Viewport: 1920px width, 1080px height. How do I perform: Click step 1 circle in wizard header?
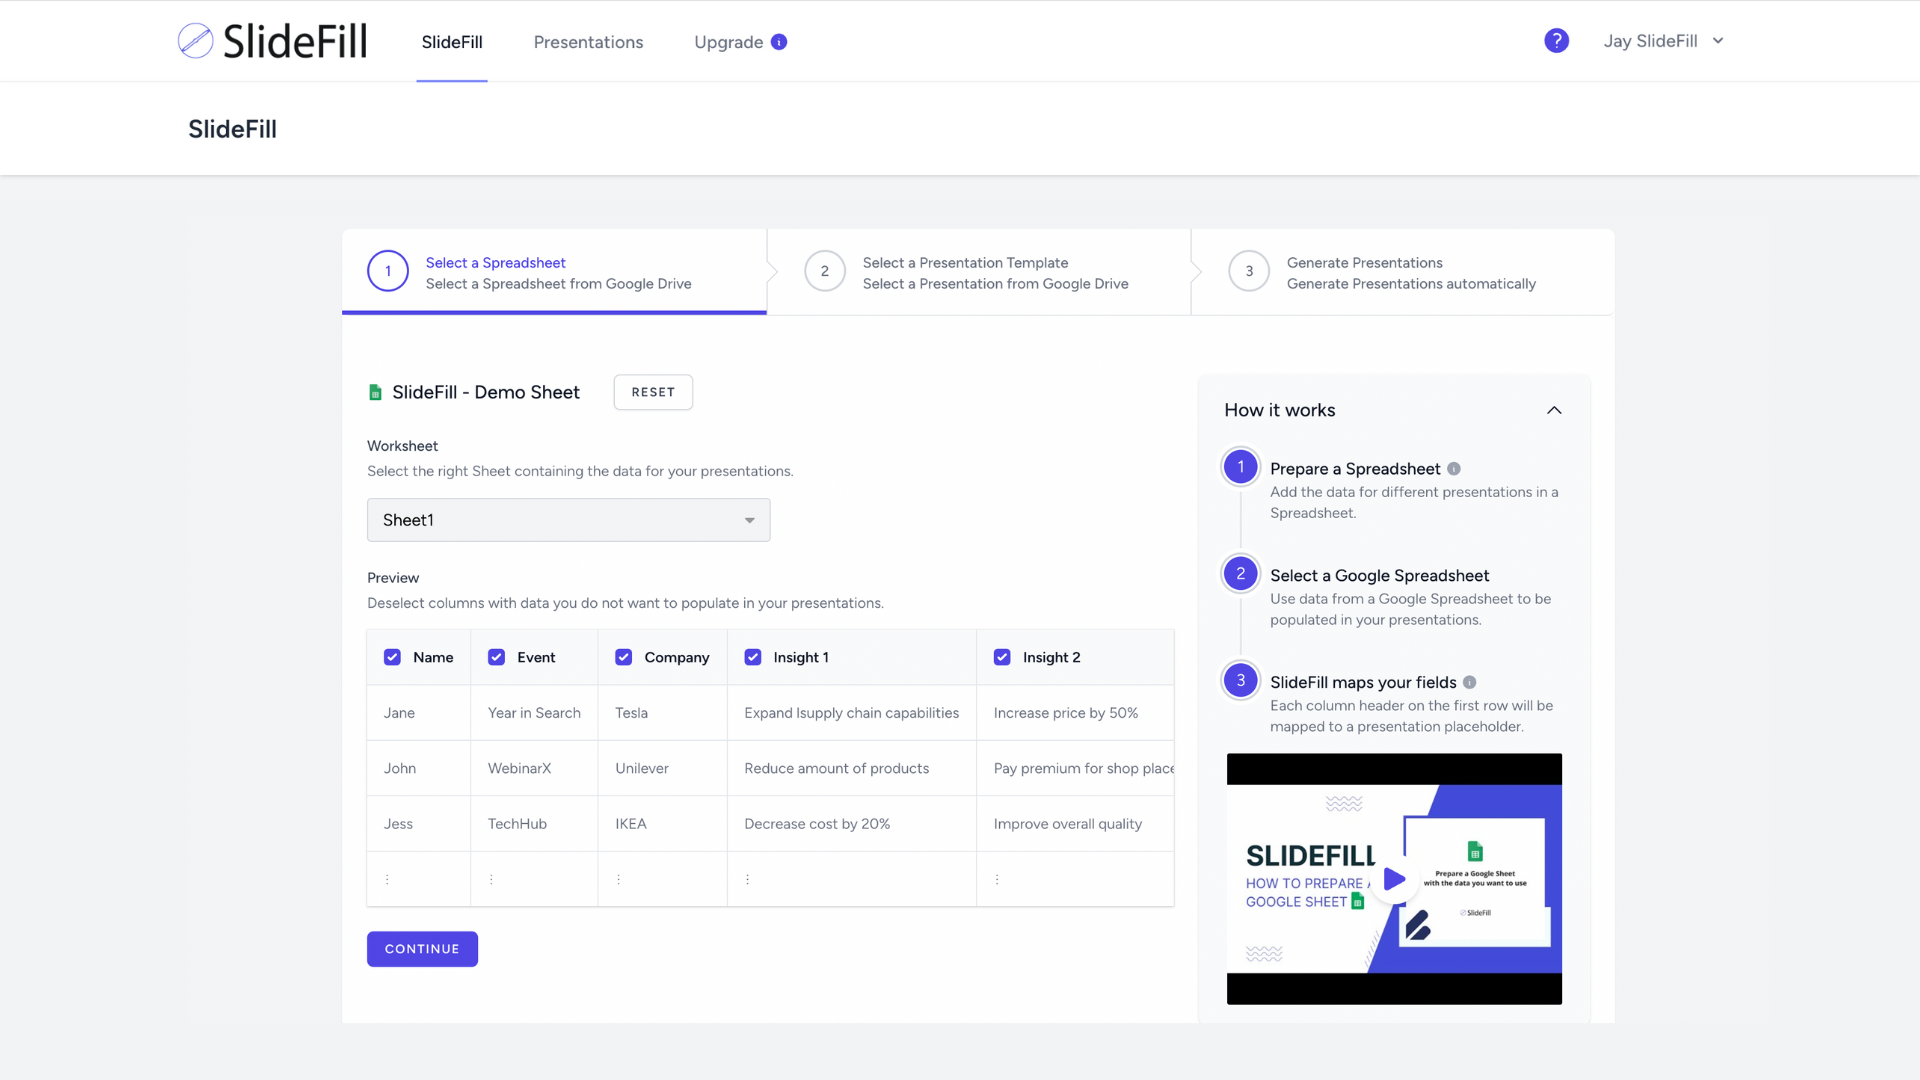coord(388,271)
